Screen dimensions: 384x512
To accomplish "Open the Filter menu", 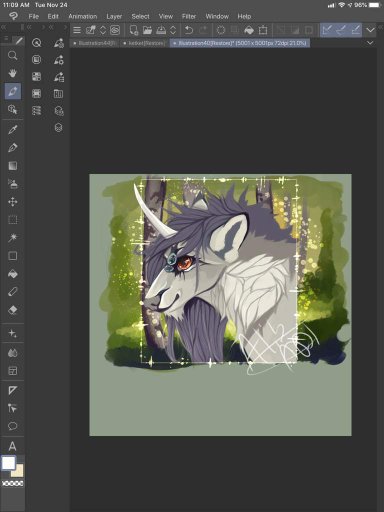I will 189,16.
